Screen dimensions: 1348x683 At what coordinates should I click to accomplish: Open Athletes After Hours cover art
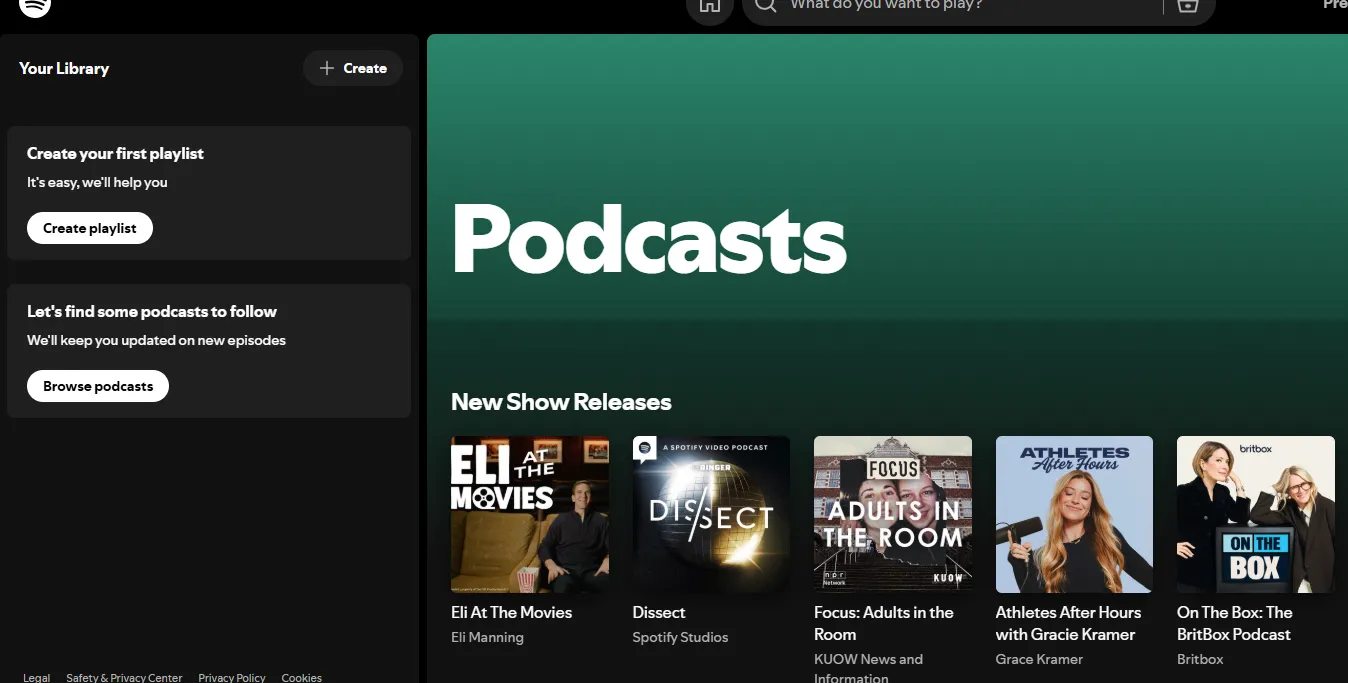[x=1074, y=514]
